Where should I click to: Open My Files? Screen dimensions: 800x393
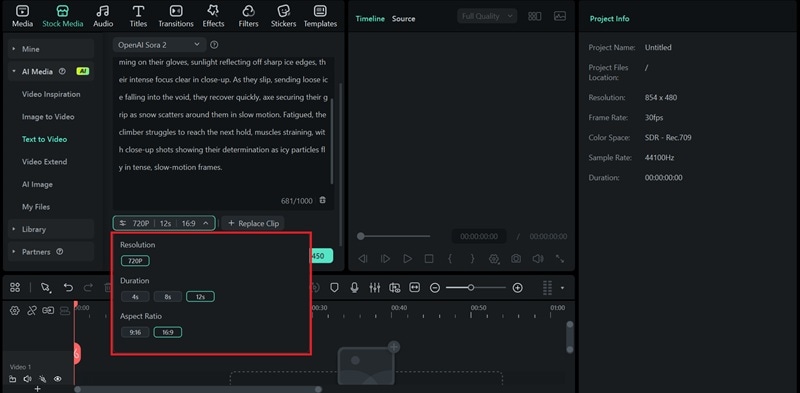[x=36, y=207]
